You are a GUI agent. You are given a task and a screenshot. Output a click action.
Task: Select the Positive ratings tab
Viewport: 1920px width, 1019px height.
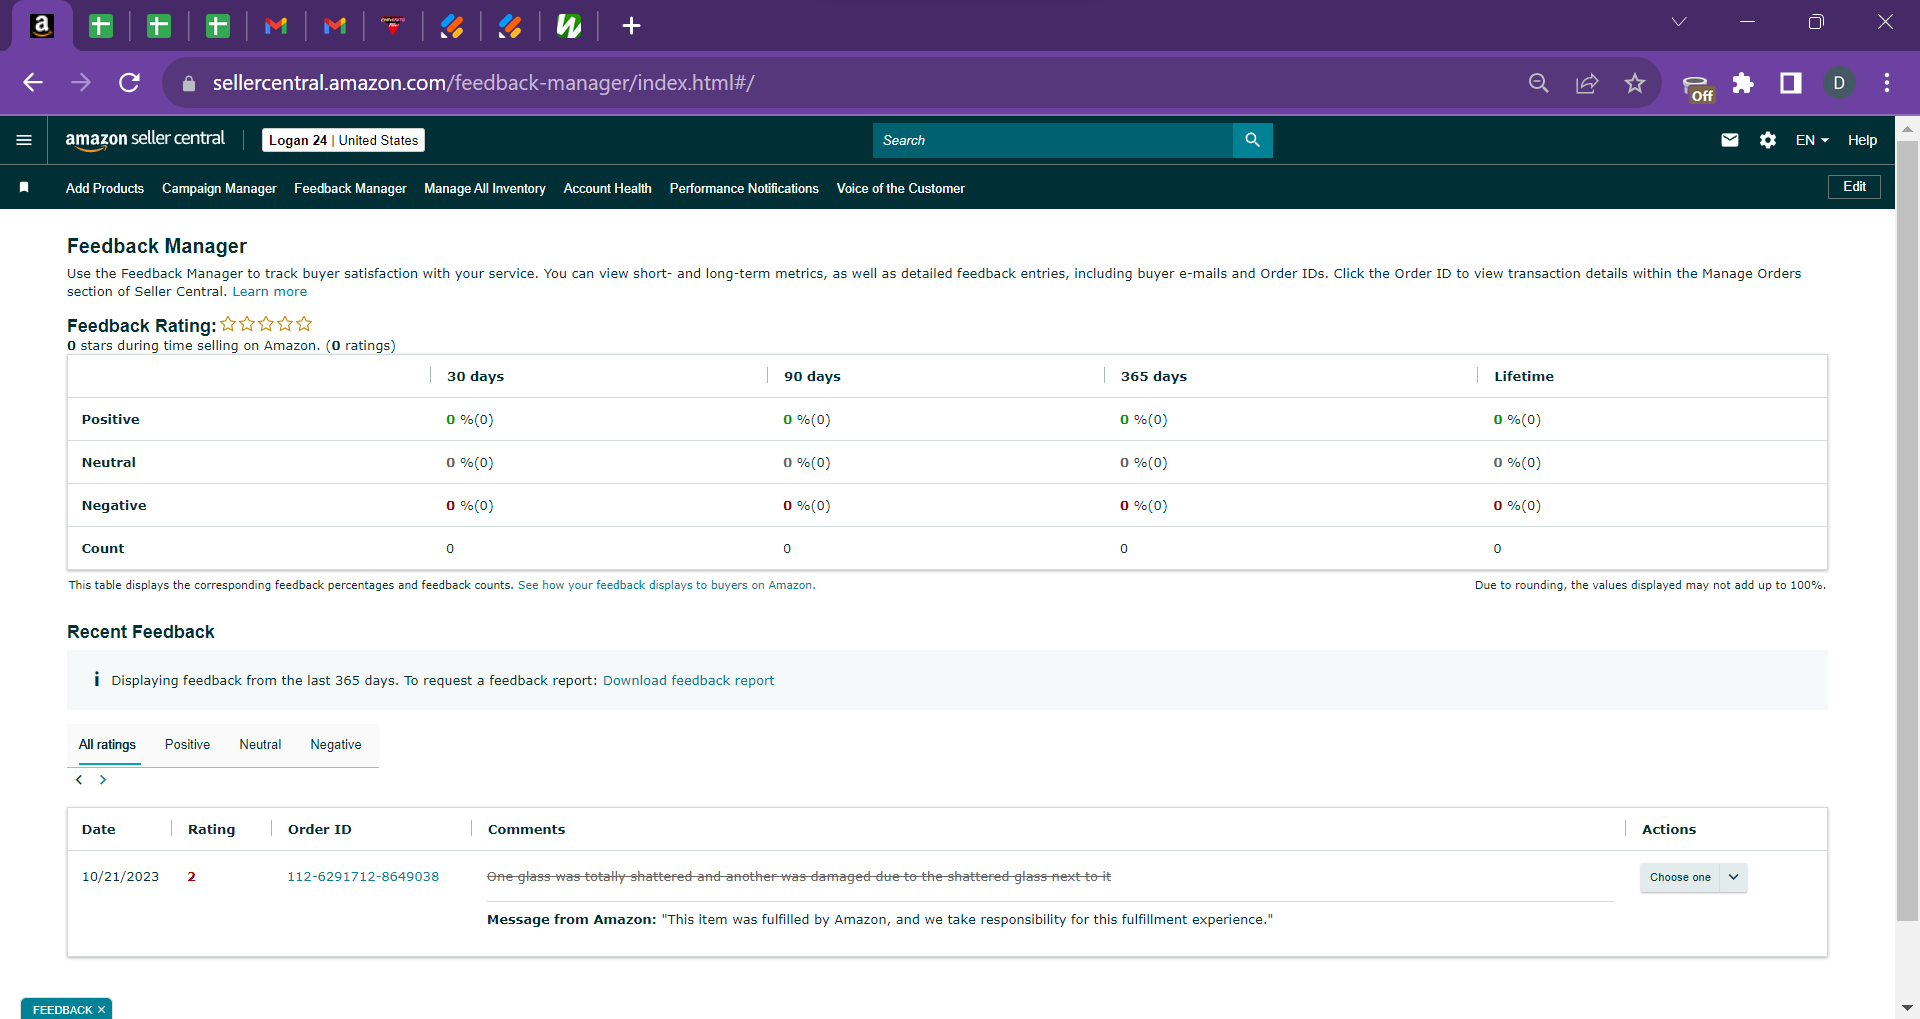click(x=187, y=745)
